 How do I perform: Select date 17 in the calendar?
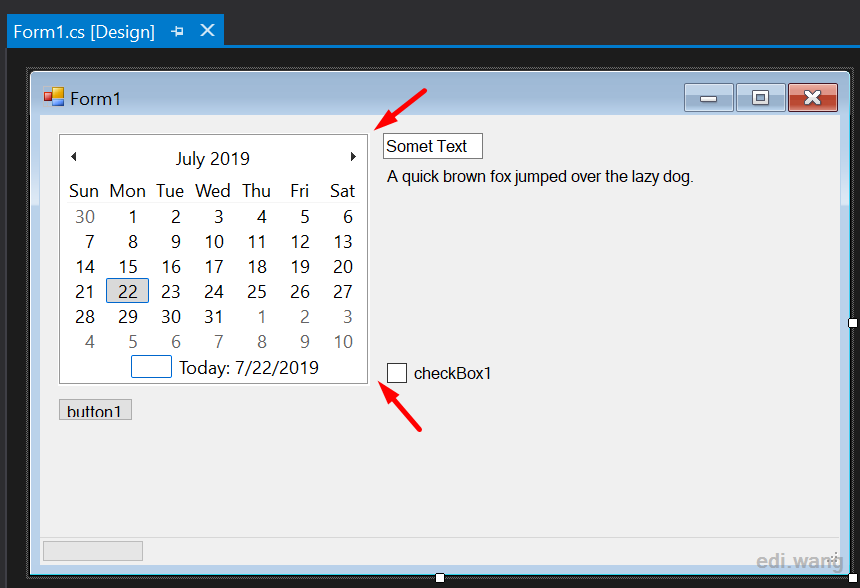[x=214, y=267]
